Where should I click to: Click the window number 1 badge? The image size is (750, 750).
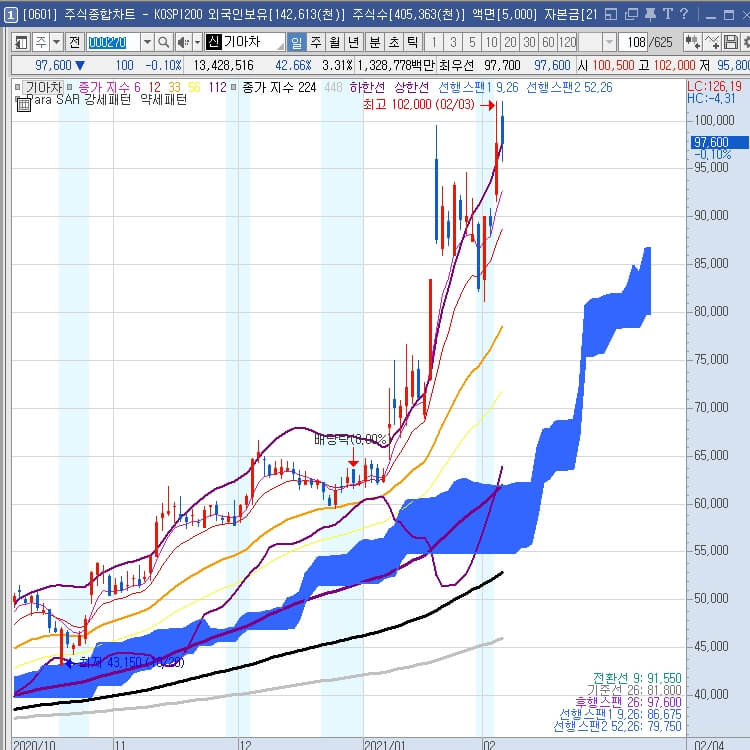click(x=11, y=15)
